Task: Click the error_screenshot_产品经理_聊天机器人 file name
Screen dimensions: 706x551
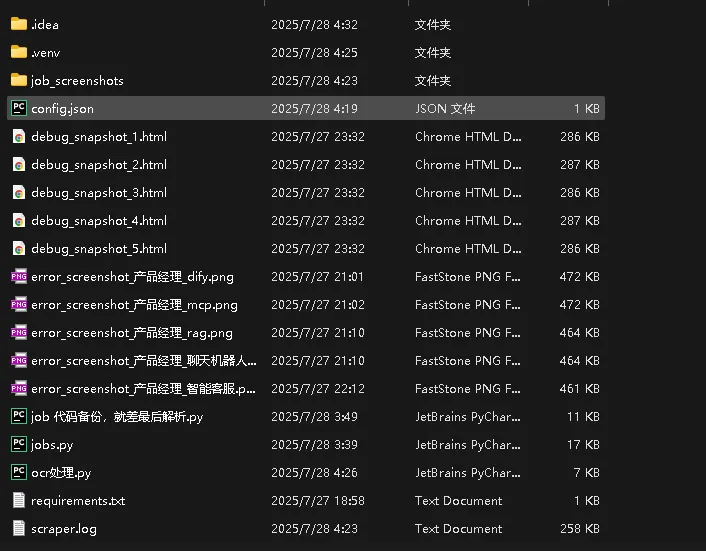Action: [x=144, y=360]
